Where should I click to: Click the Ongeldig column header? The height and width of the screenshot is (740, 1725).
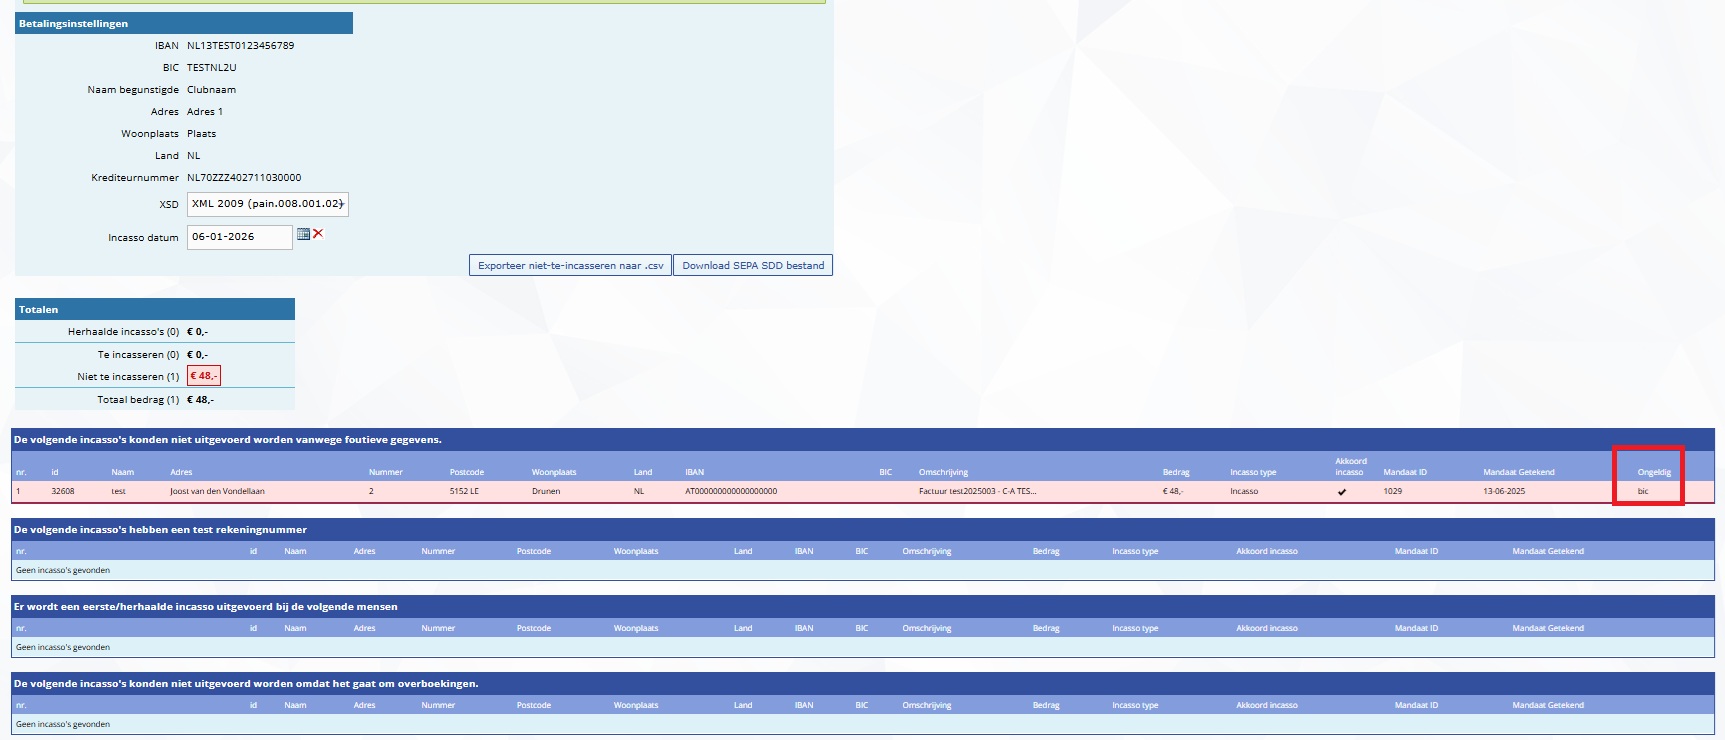click(1653, 472)
